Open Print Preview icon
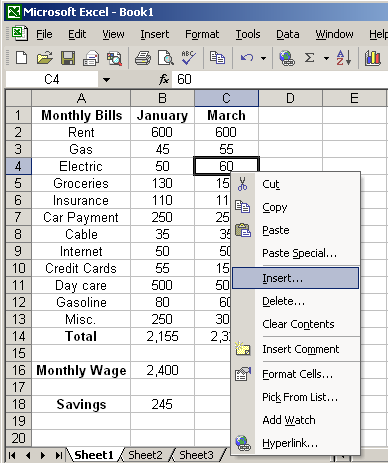 click(166, 58)
